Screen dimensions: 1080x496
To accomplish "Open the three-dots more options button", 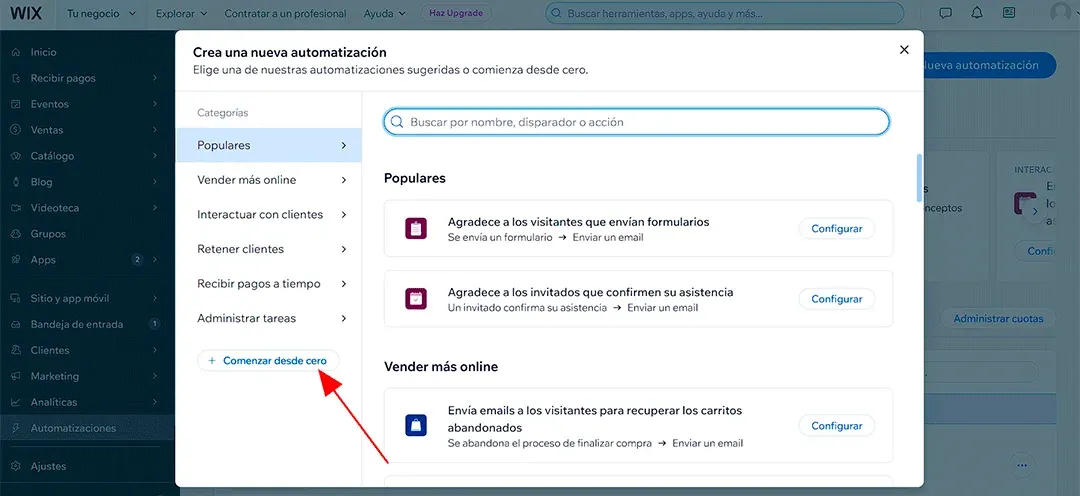I will (1023, 465).
